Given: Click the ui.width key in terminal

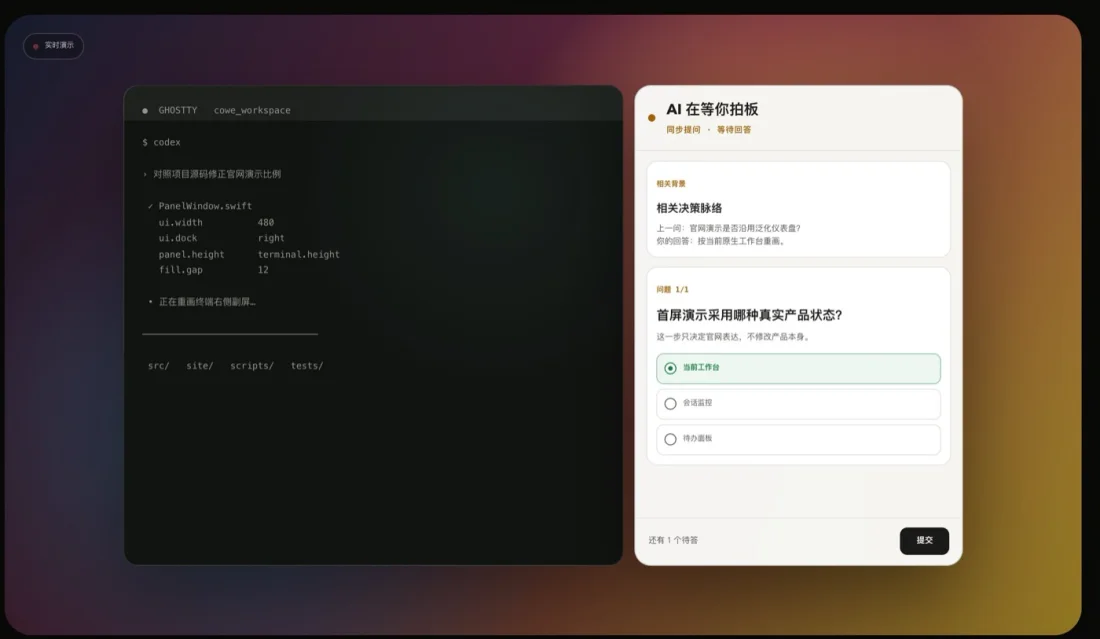Looking at the screenshot, I should pos(180,222).
